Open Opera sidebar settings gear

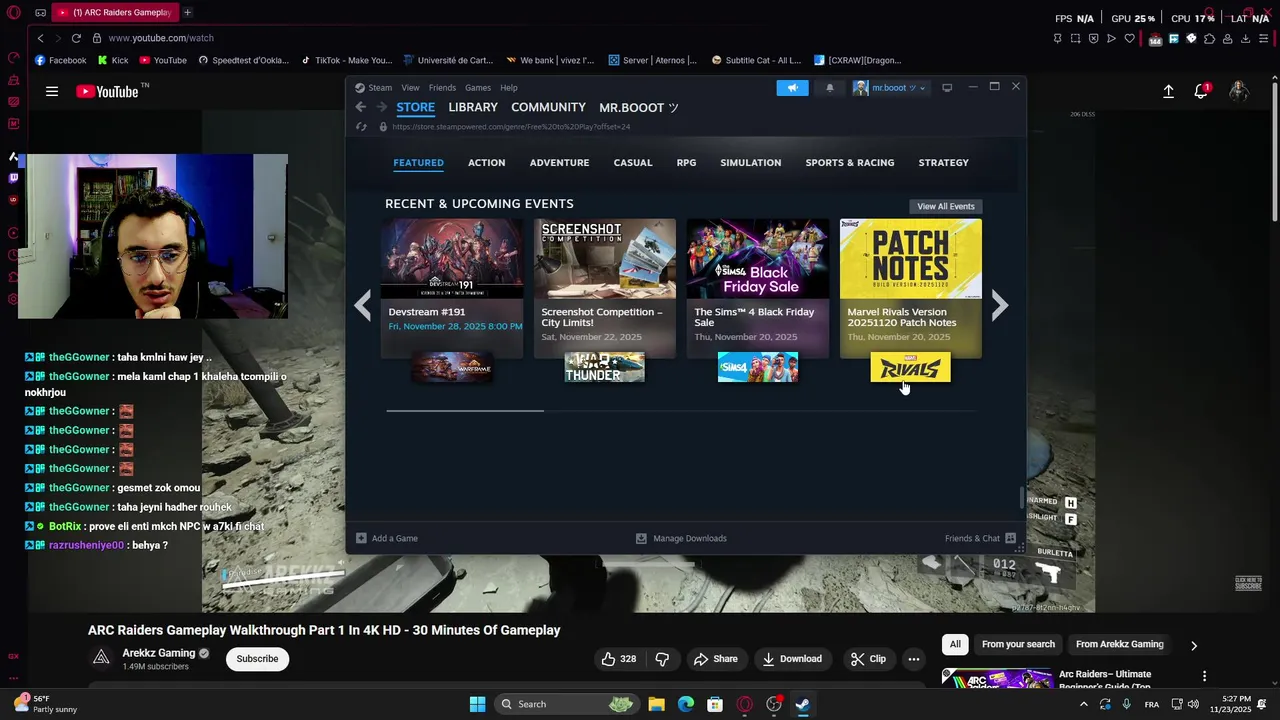click(x=13, y=300)
